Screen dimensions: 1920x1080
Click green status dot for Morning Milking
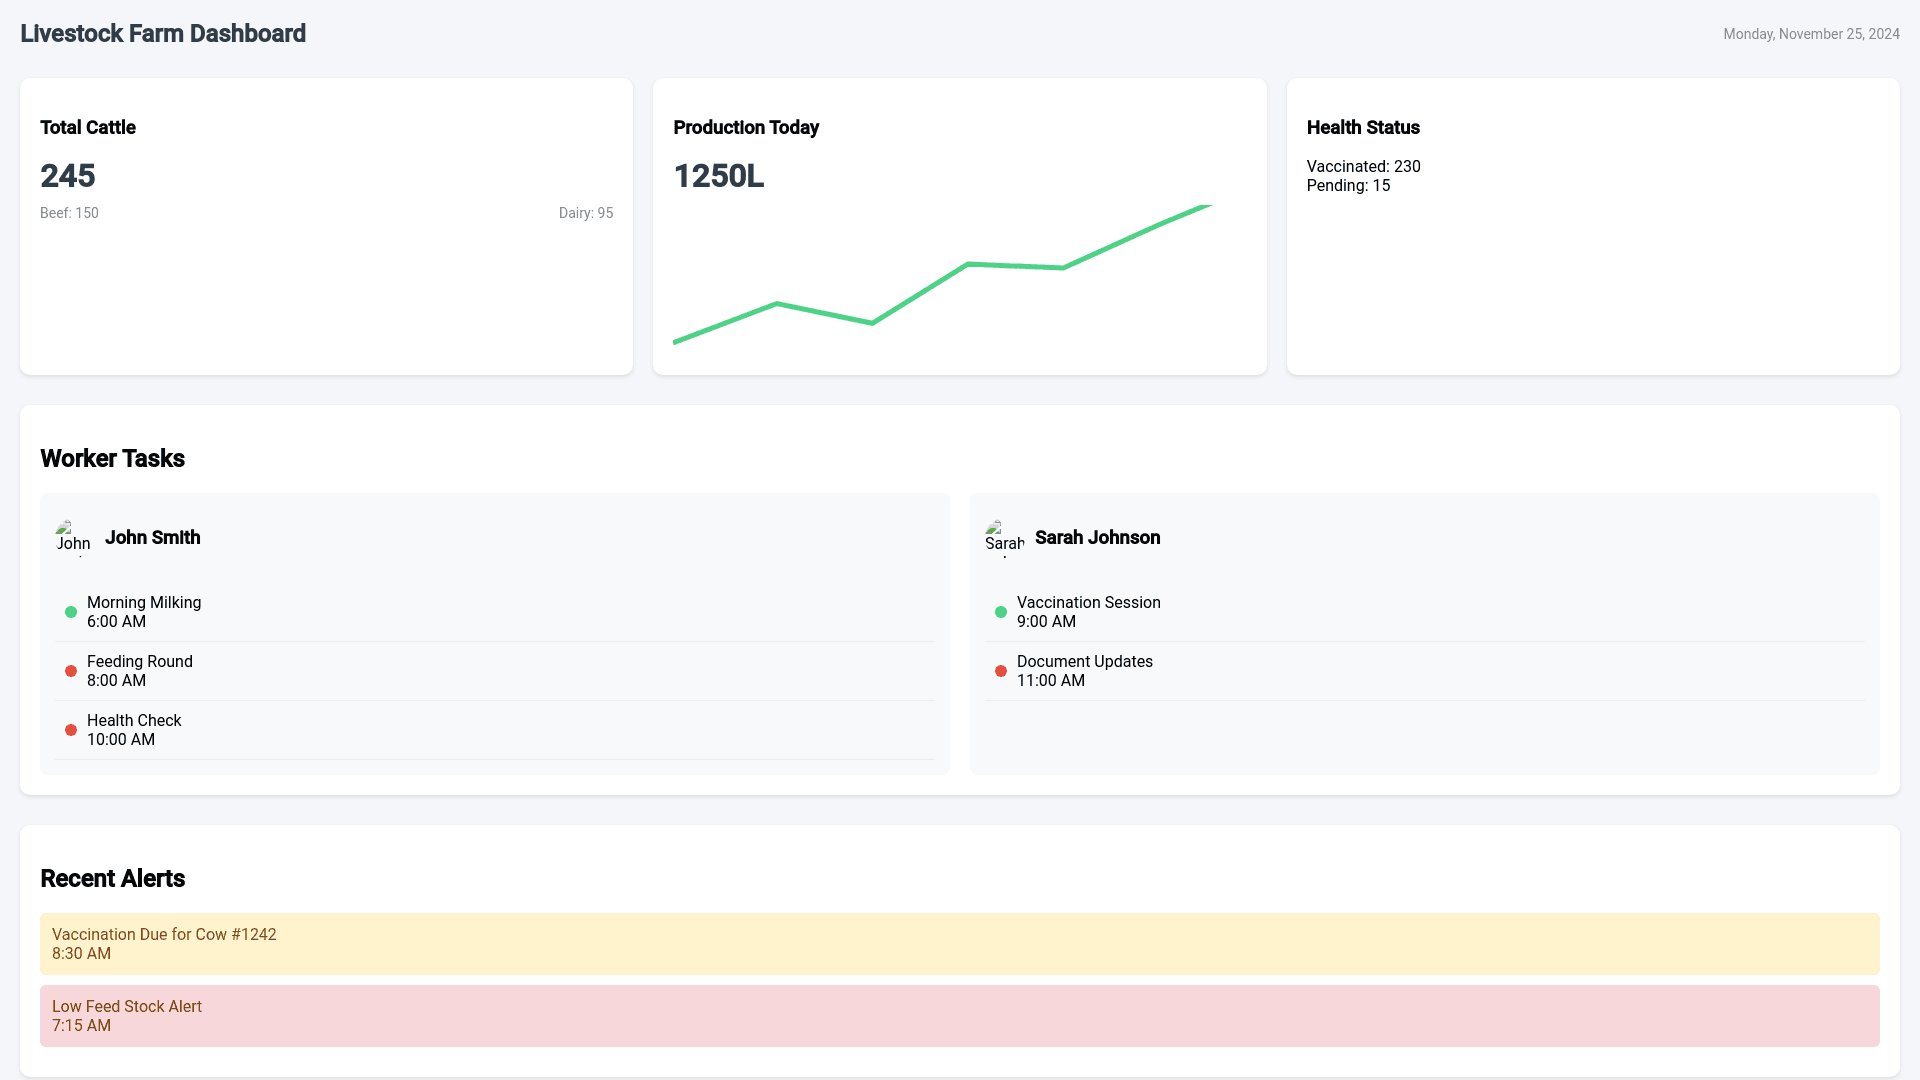click(71, 612)
